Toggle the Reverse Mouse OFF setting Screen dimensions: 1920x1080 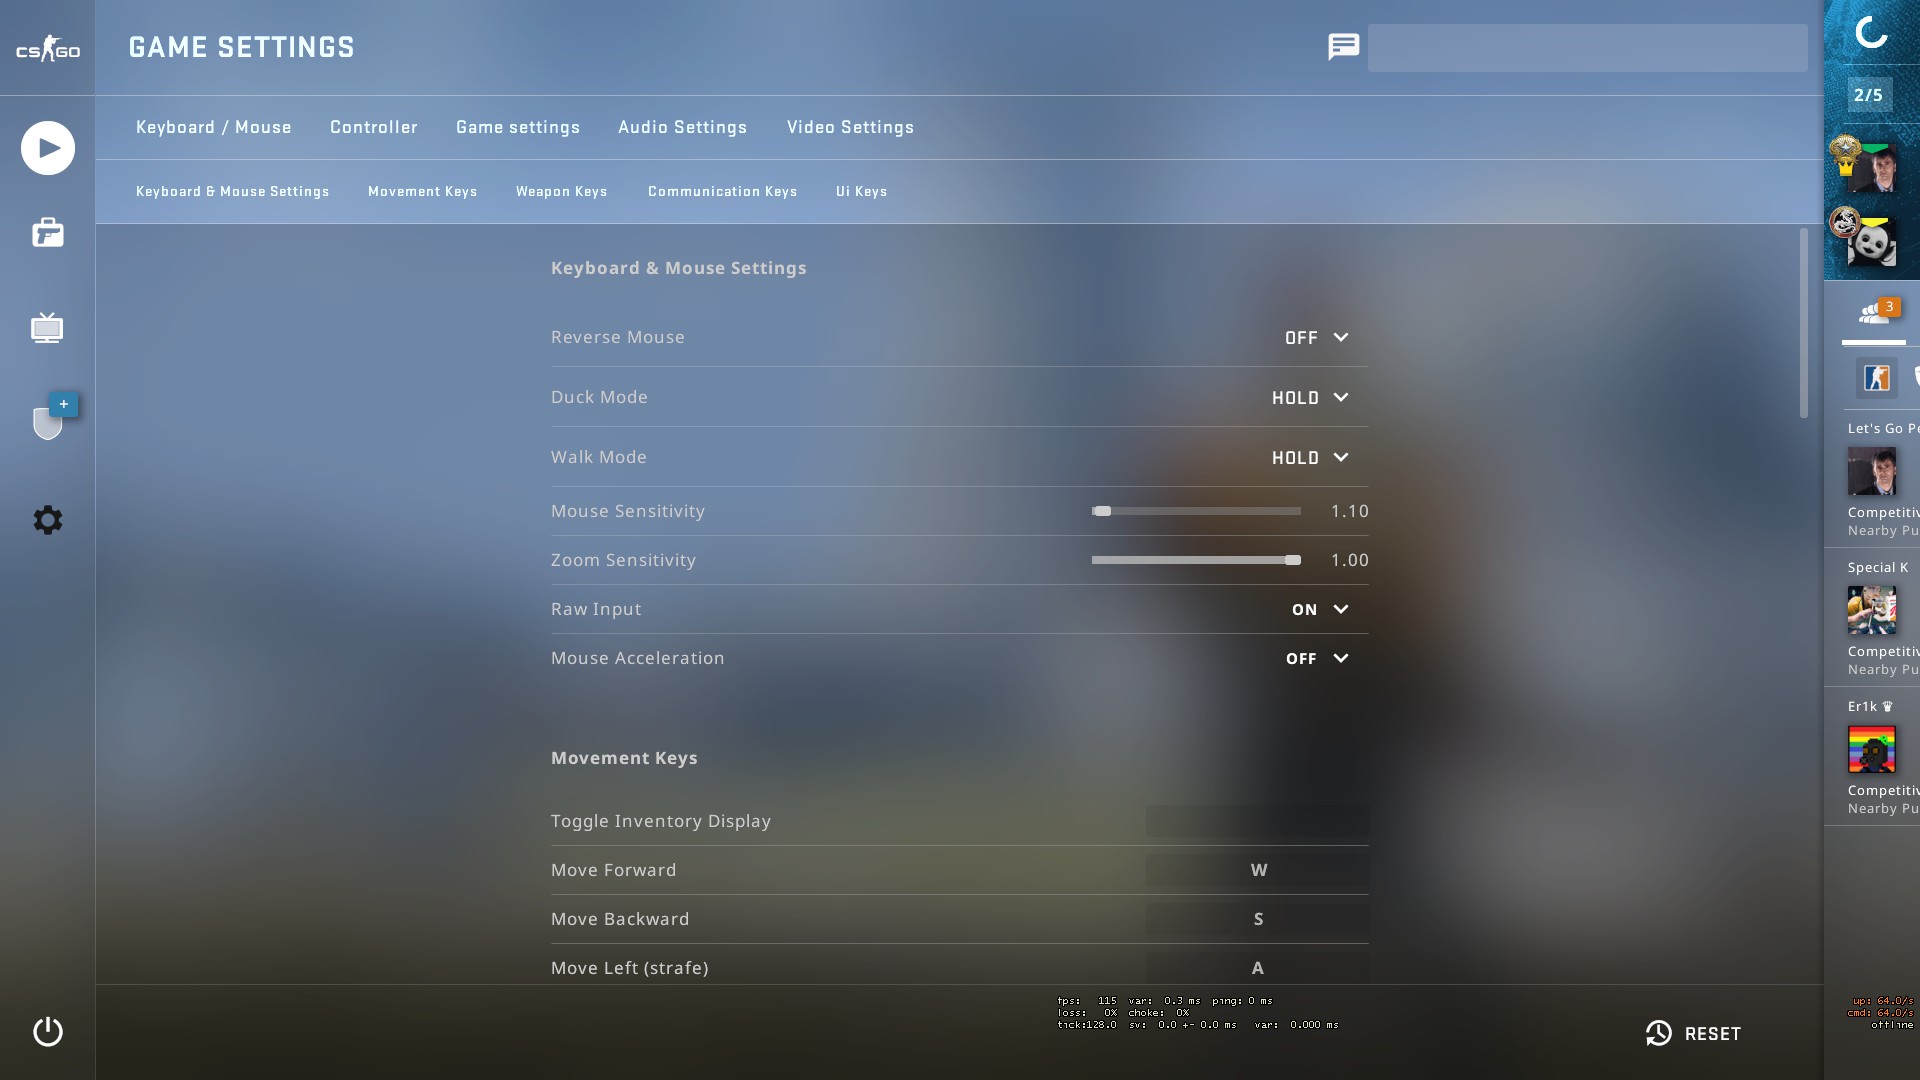(x=1316, y=338)
